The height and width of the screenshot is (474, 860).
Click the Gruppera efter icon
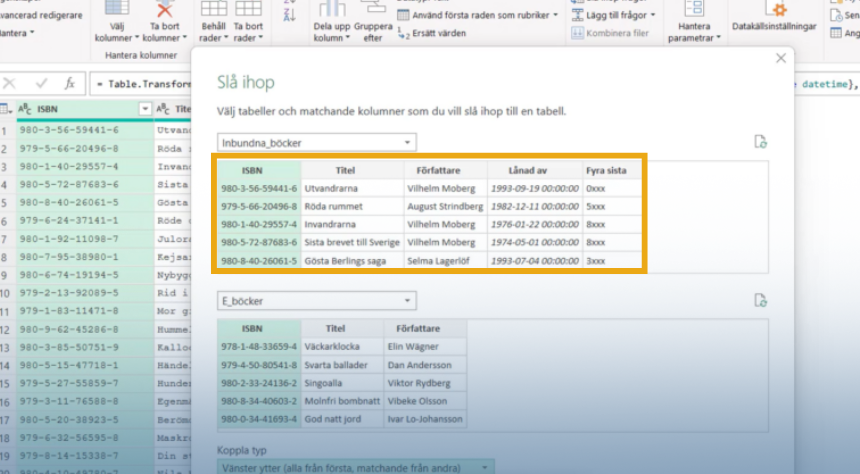click(373, 10)
